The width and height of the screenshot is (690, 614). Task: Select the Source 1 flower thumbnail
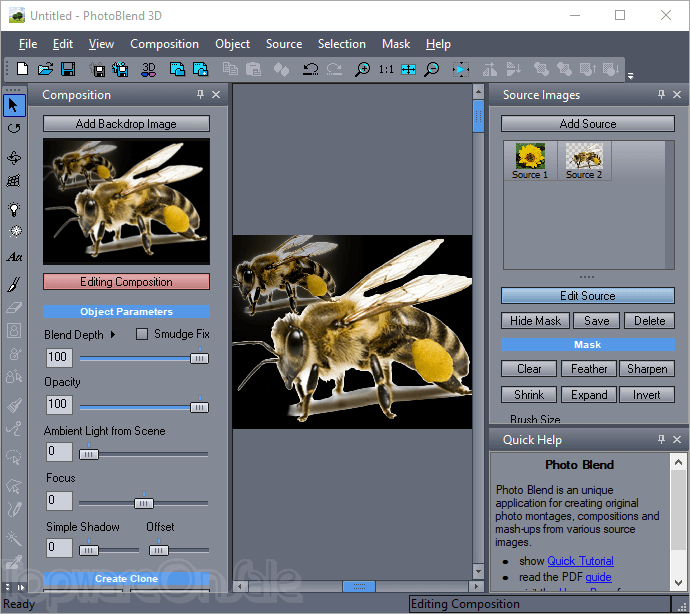(530, 161)
